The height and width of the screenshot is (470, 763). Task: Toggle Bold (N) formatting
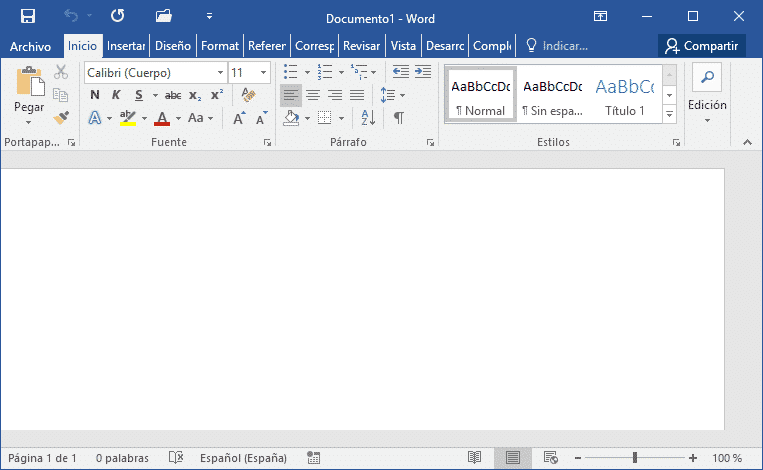click(x=95, y=95)
